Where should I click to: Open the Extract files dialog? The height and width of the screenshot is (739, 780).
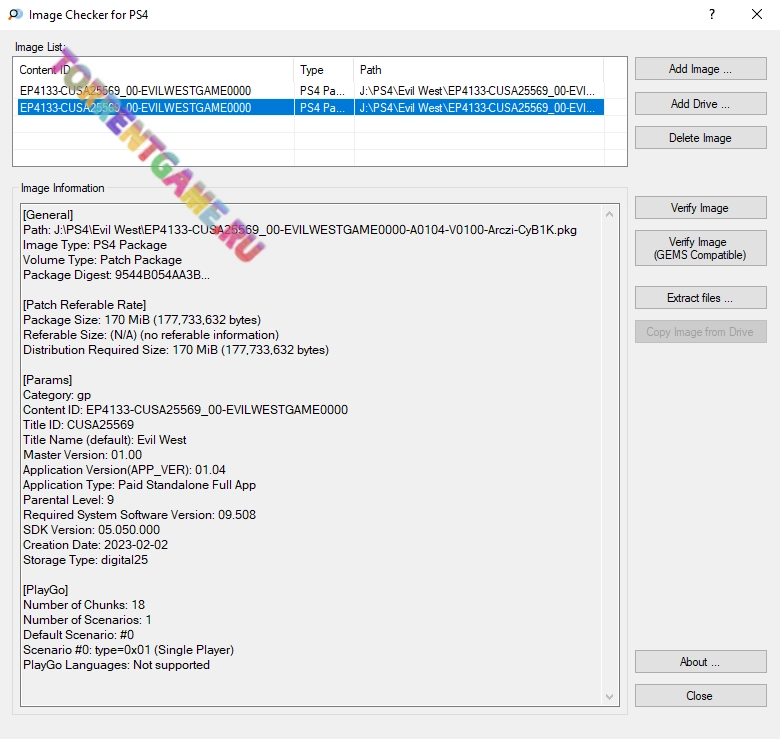coord(700,298)
